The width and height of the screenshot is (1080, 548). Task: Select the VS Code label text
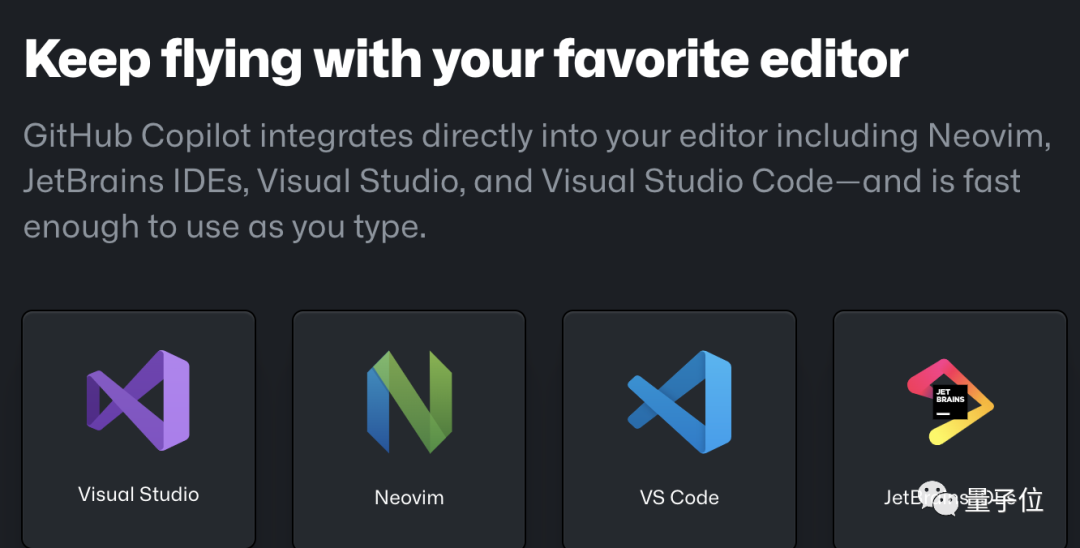679,497
